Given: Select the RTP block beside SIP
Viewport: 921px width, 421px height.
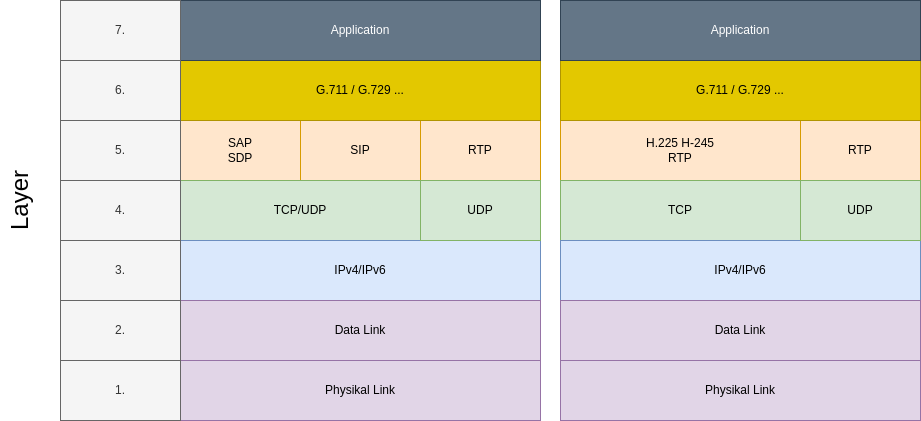Looking at the screenshot, I should (480, 150).
